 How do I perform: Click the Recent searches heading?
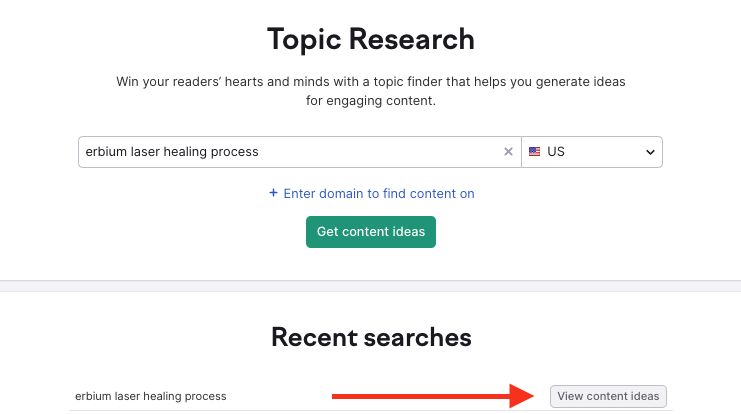pyautogui.click(x=371, y=337)
